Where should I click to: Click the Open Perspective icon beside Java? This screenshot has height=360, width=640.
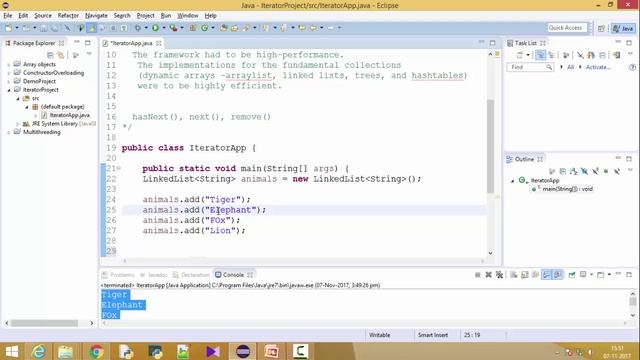pos(601,28)
